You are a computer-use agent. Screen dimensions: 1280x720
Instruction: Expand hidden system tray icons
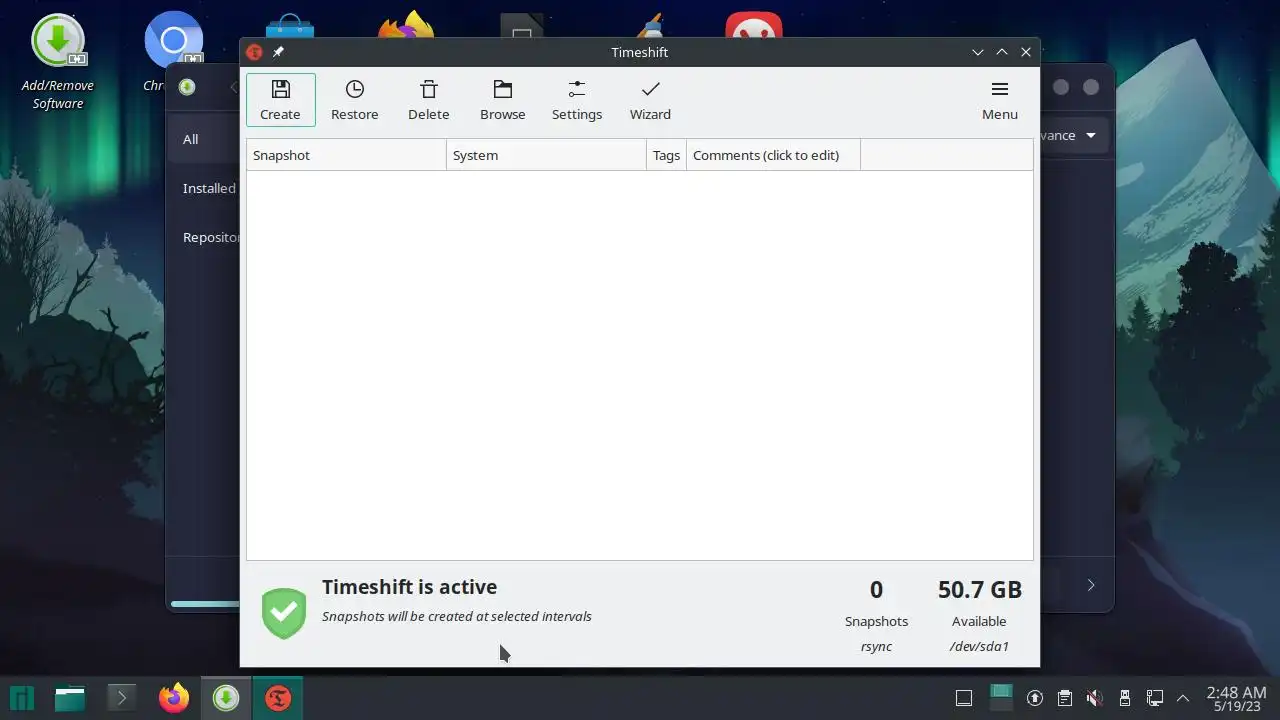(x=1183, y=698)
